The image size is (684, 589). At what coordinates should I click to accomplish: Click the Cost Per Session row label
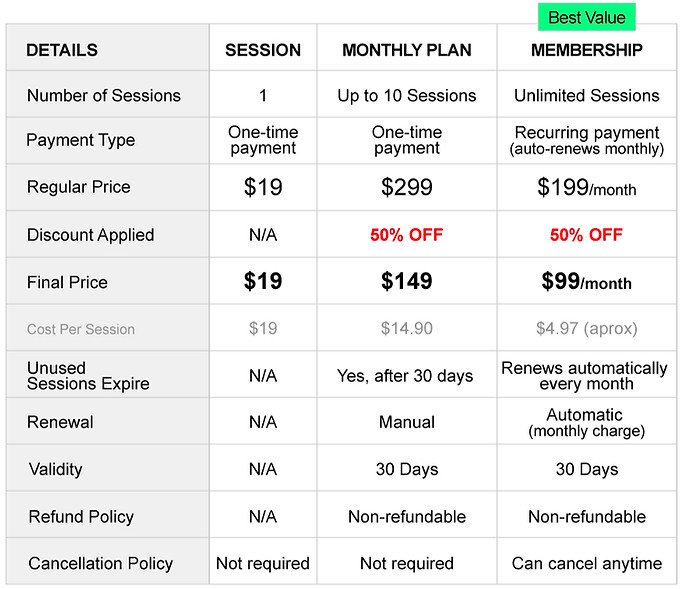pos(81,329)
